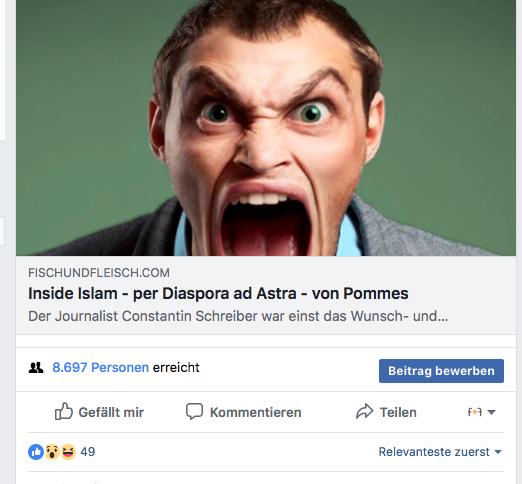This screenshot has width=522, height=484.
Task: Click the share arrow Teilen icon
Action: coord(364,411)
